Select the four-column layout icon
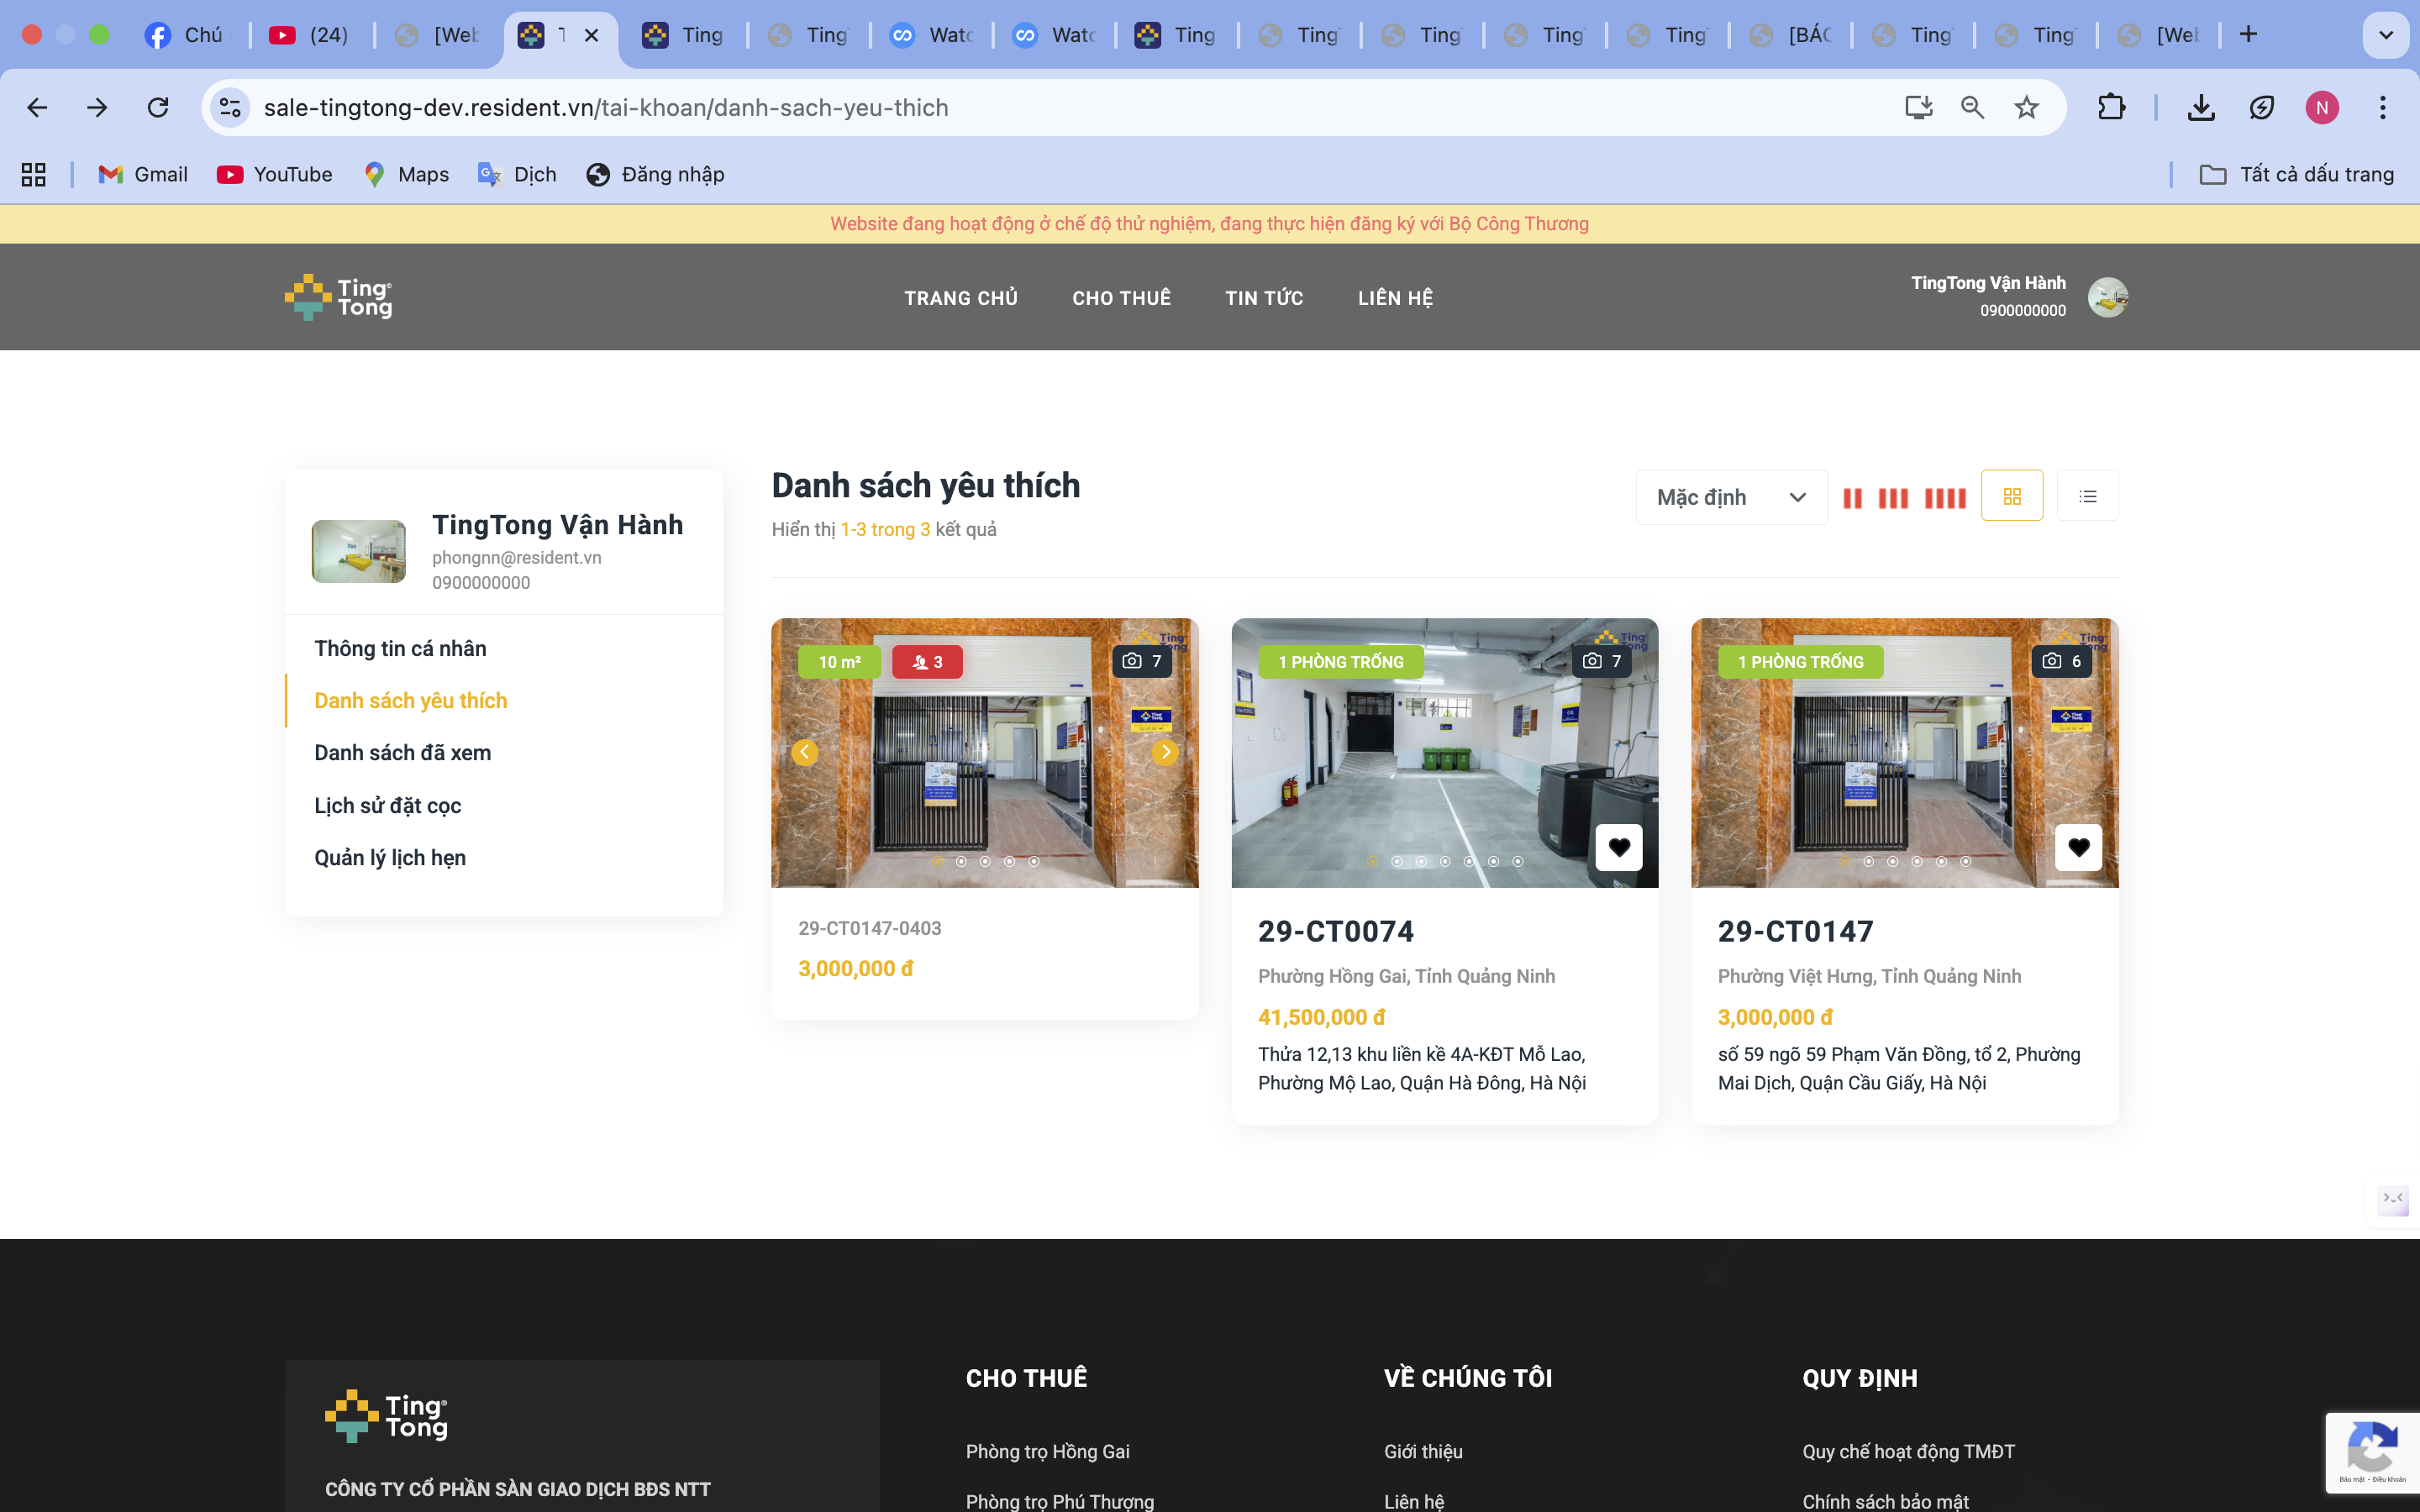This screenshot has width=2420, height=1512. [x=1945, y=498]
